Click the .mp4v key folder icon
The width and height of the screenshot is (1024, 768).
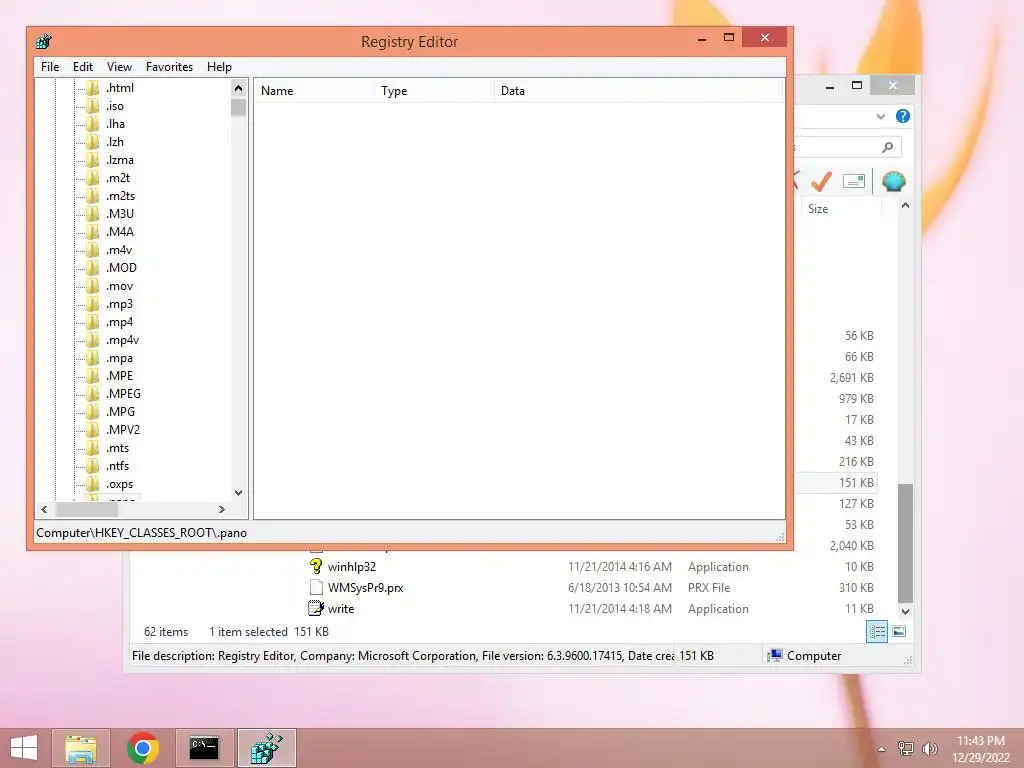93,340
